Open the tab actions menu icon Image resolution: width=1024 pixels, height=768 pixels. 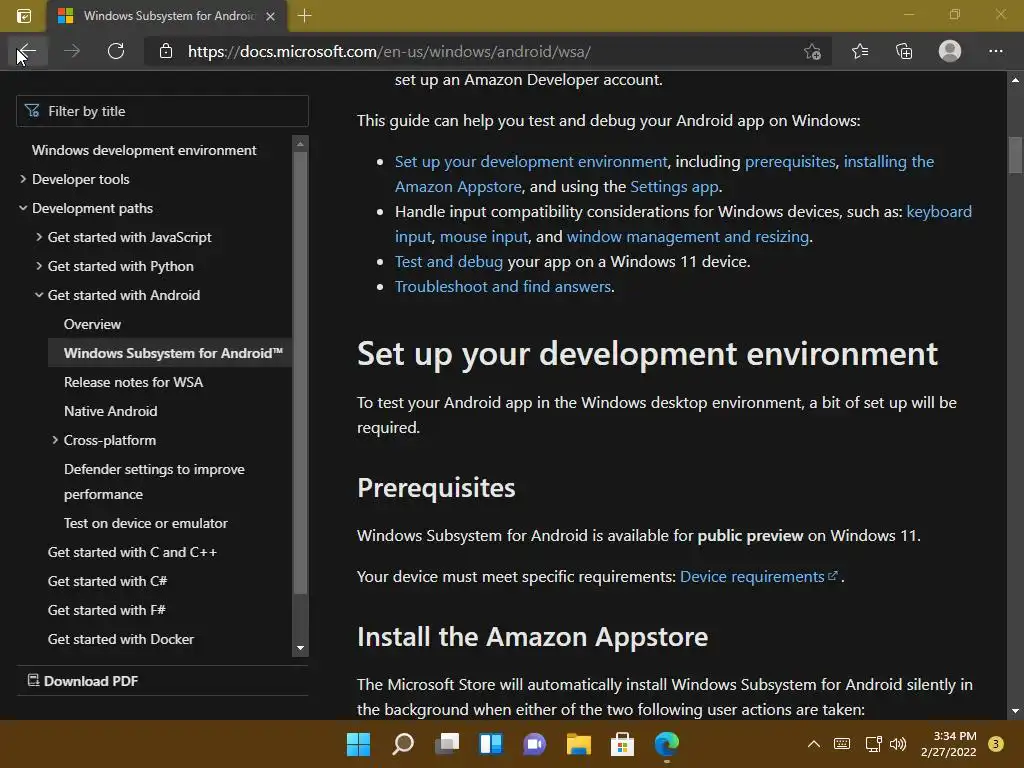click(24, 16)
